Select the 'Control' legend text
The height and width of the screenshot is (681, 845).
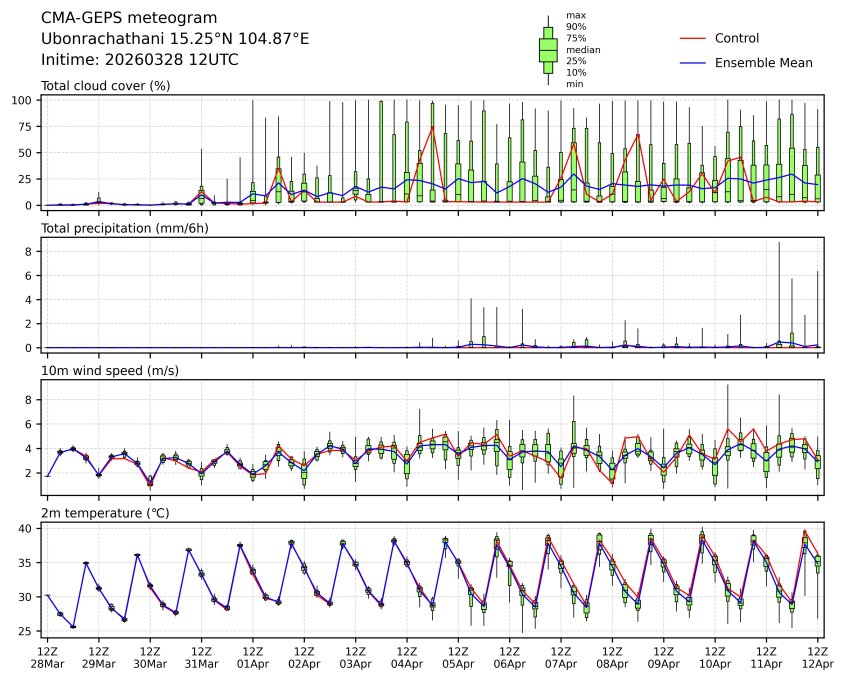pyautogui.click(x=737, y=38)
